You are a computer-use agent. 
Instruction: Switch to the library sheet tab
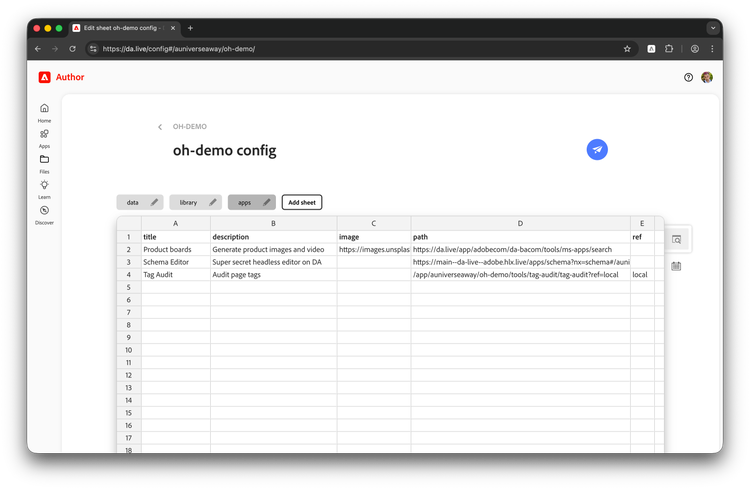click(188, 202)
